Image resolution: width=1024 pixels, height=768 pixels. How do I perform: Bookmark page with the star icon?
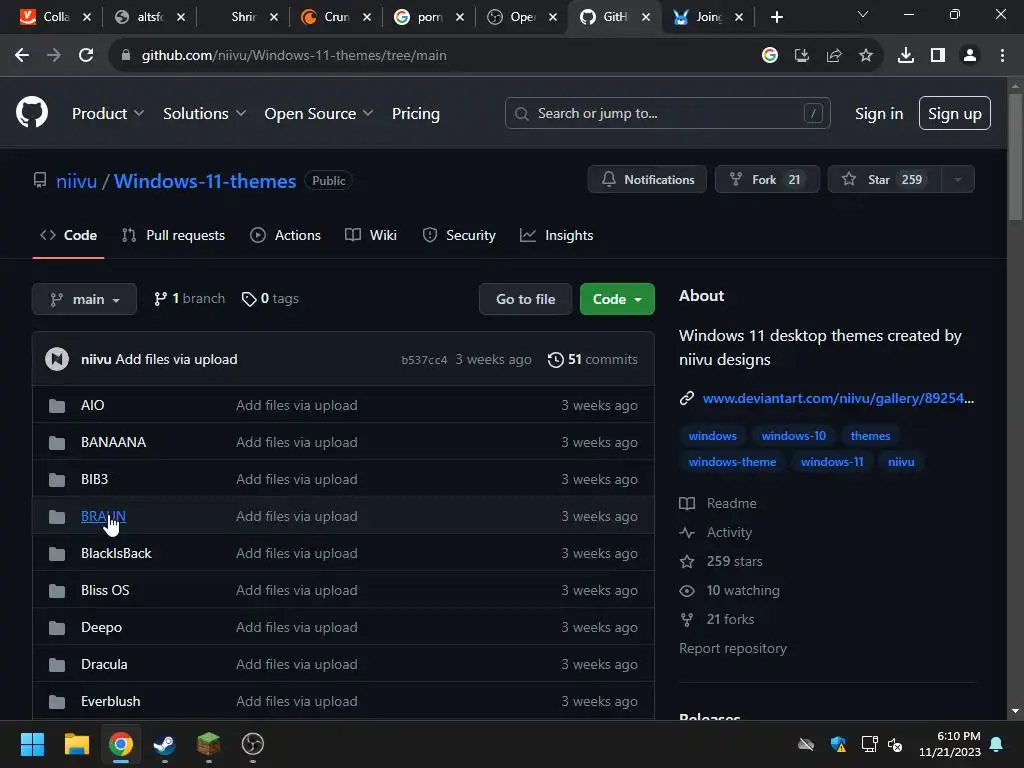pyautogui.click(x=865, y=56)
